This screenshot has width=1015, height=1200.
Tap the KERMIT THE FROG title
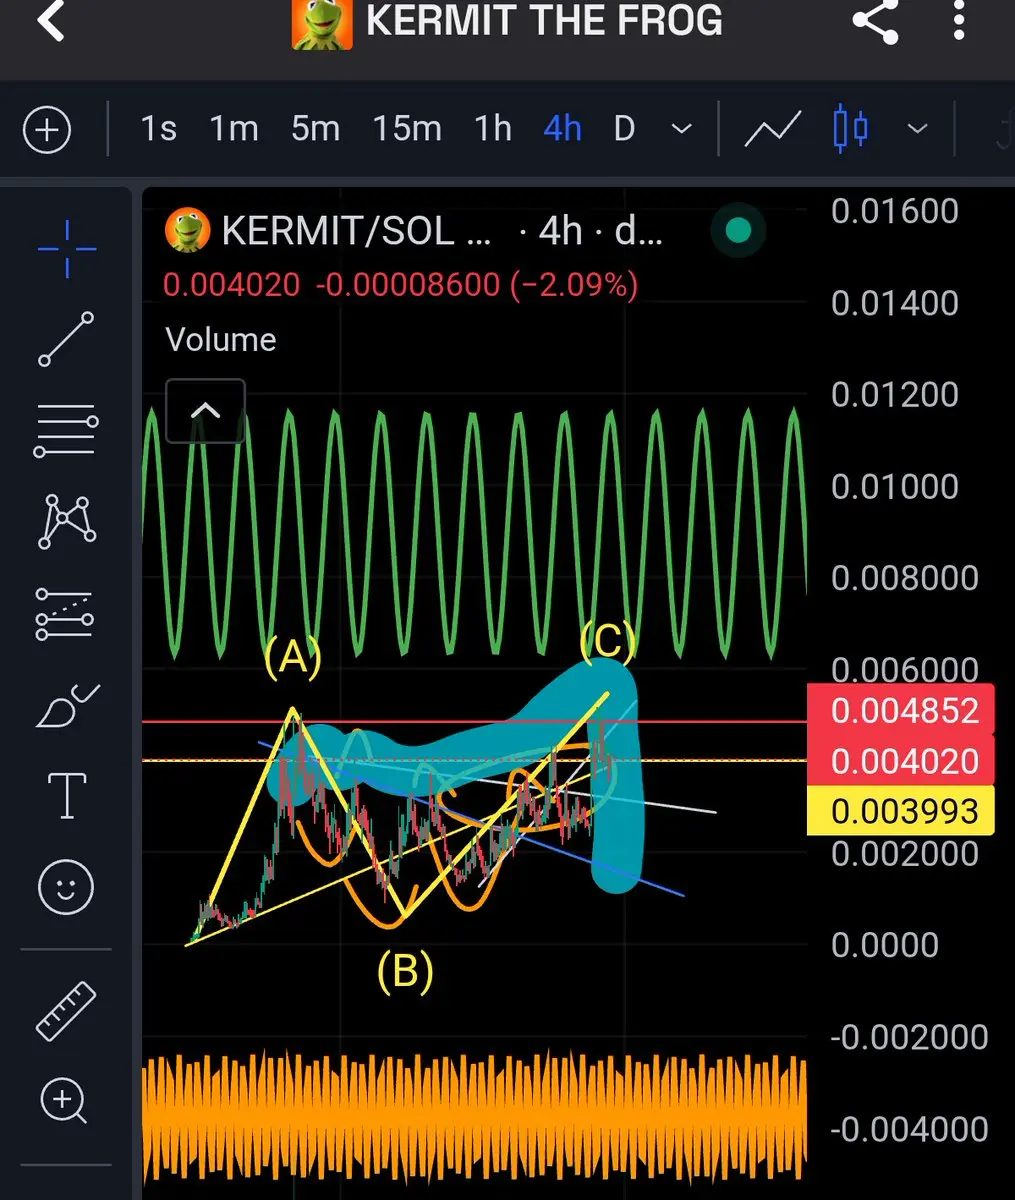[x=544, y=20]
